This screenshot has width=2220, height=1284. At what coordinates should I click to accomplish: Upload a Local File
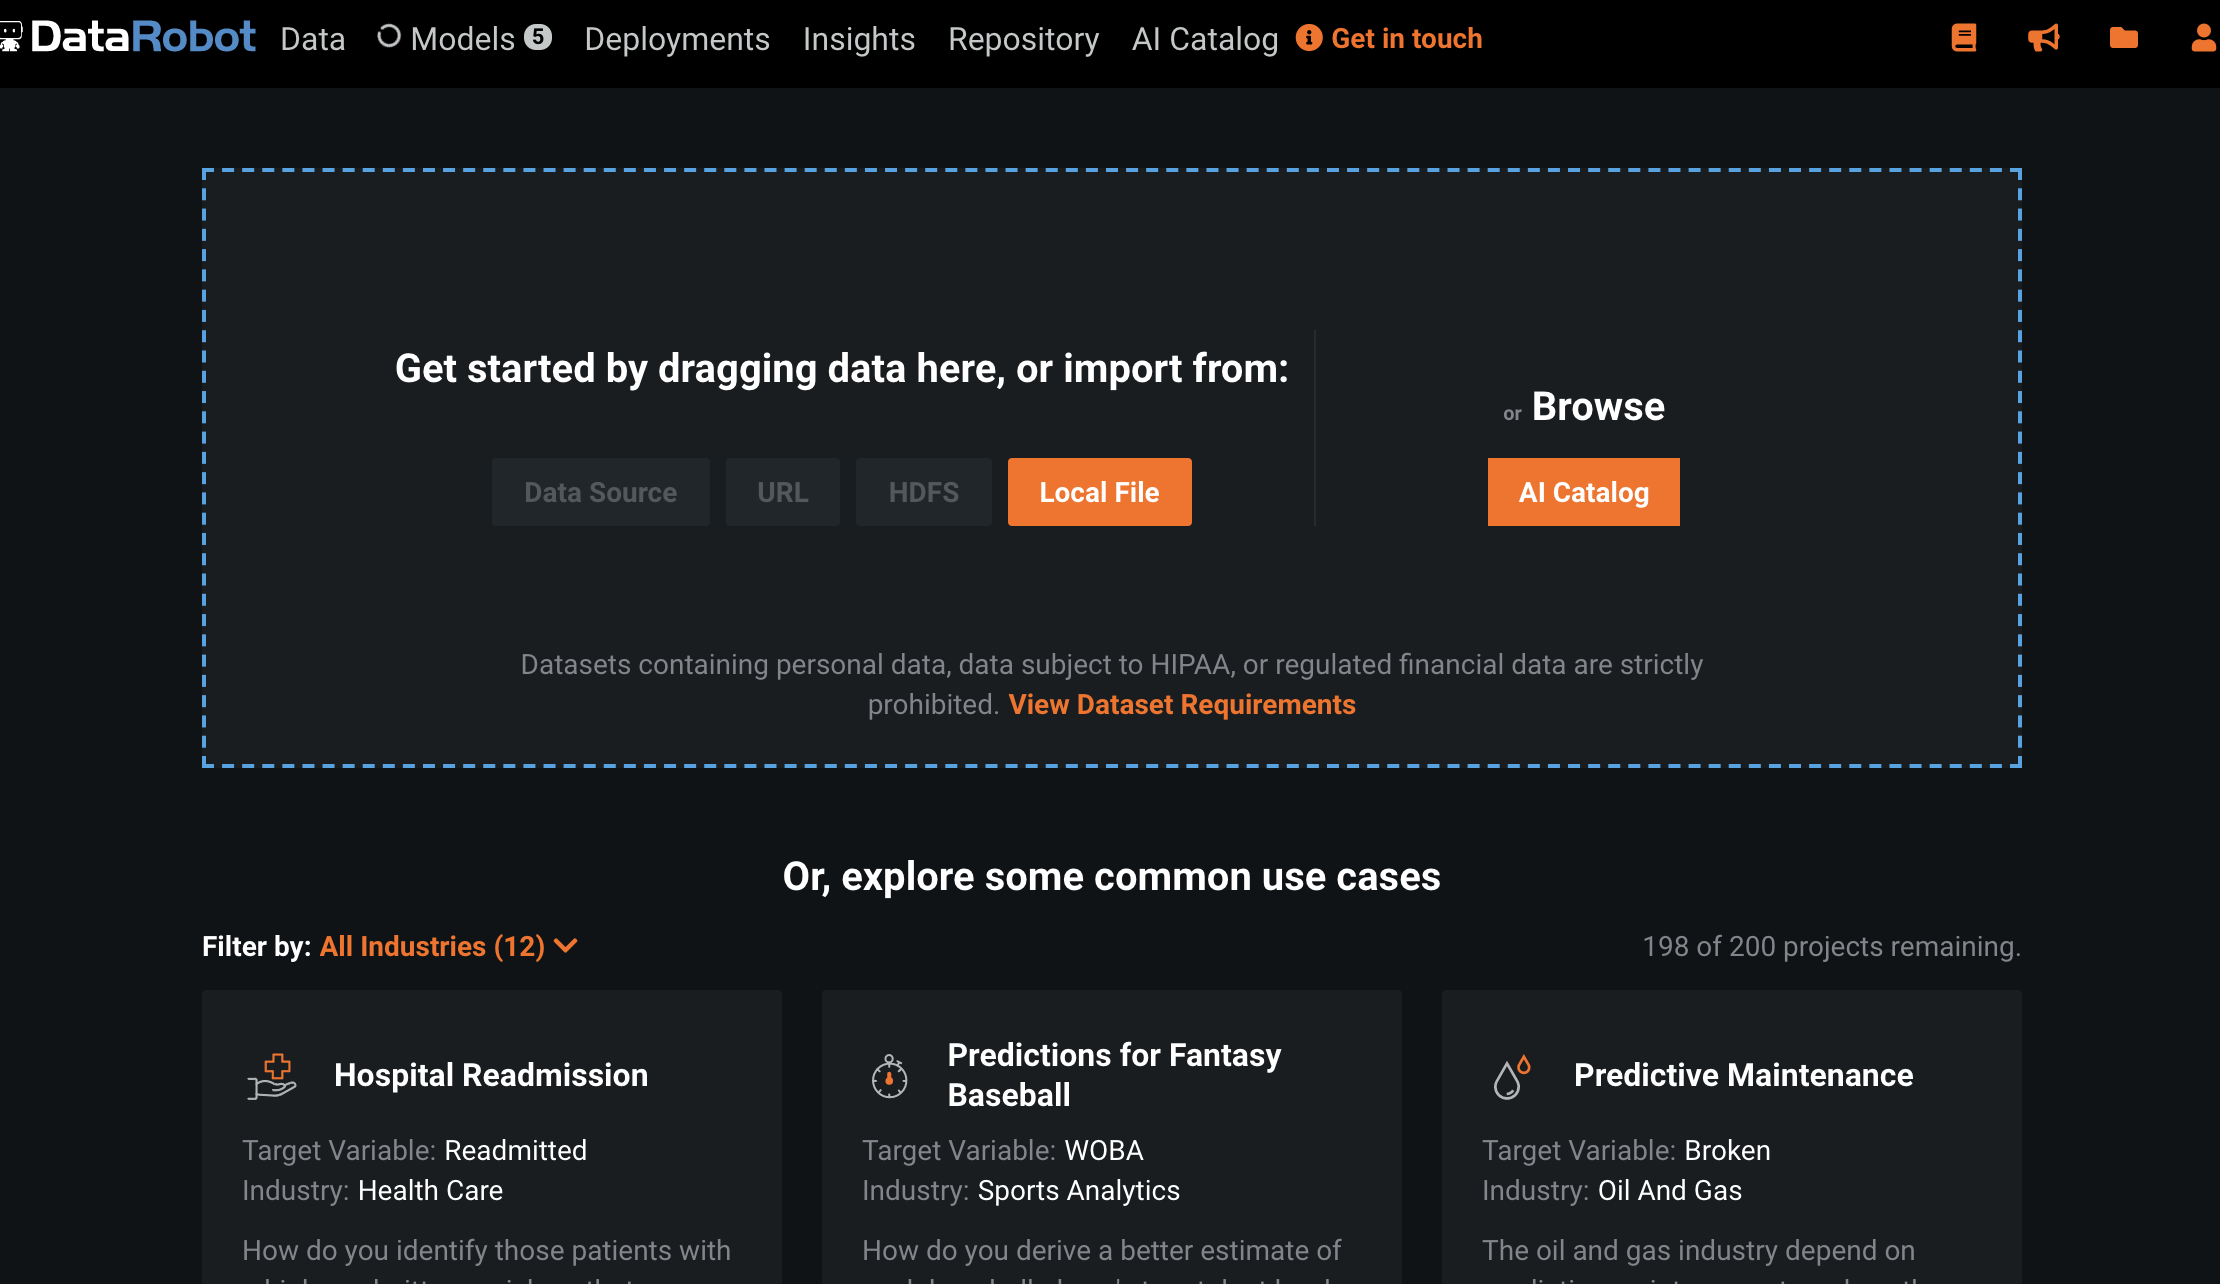[1100, 492]
